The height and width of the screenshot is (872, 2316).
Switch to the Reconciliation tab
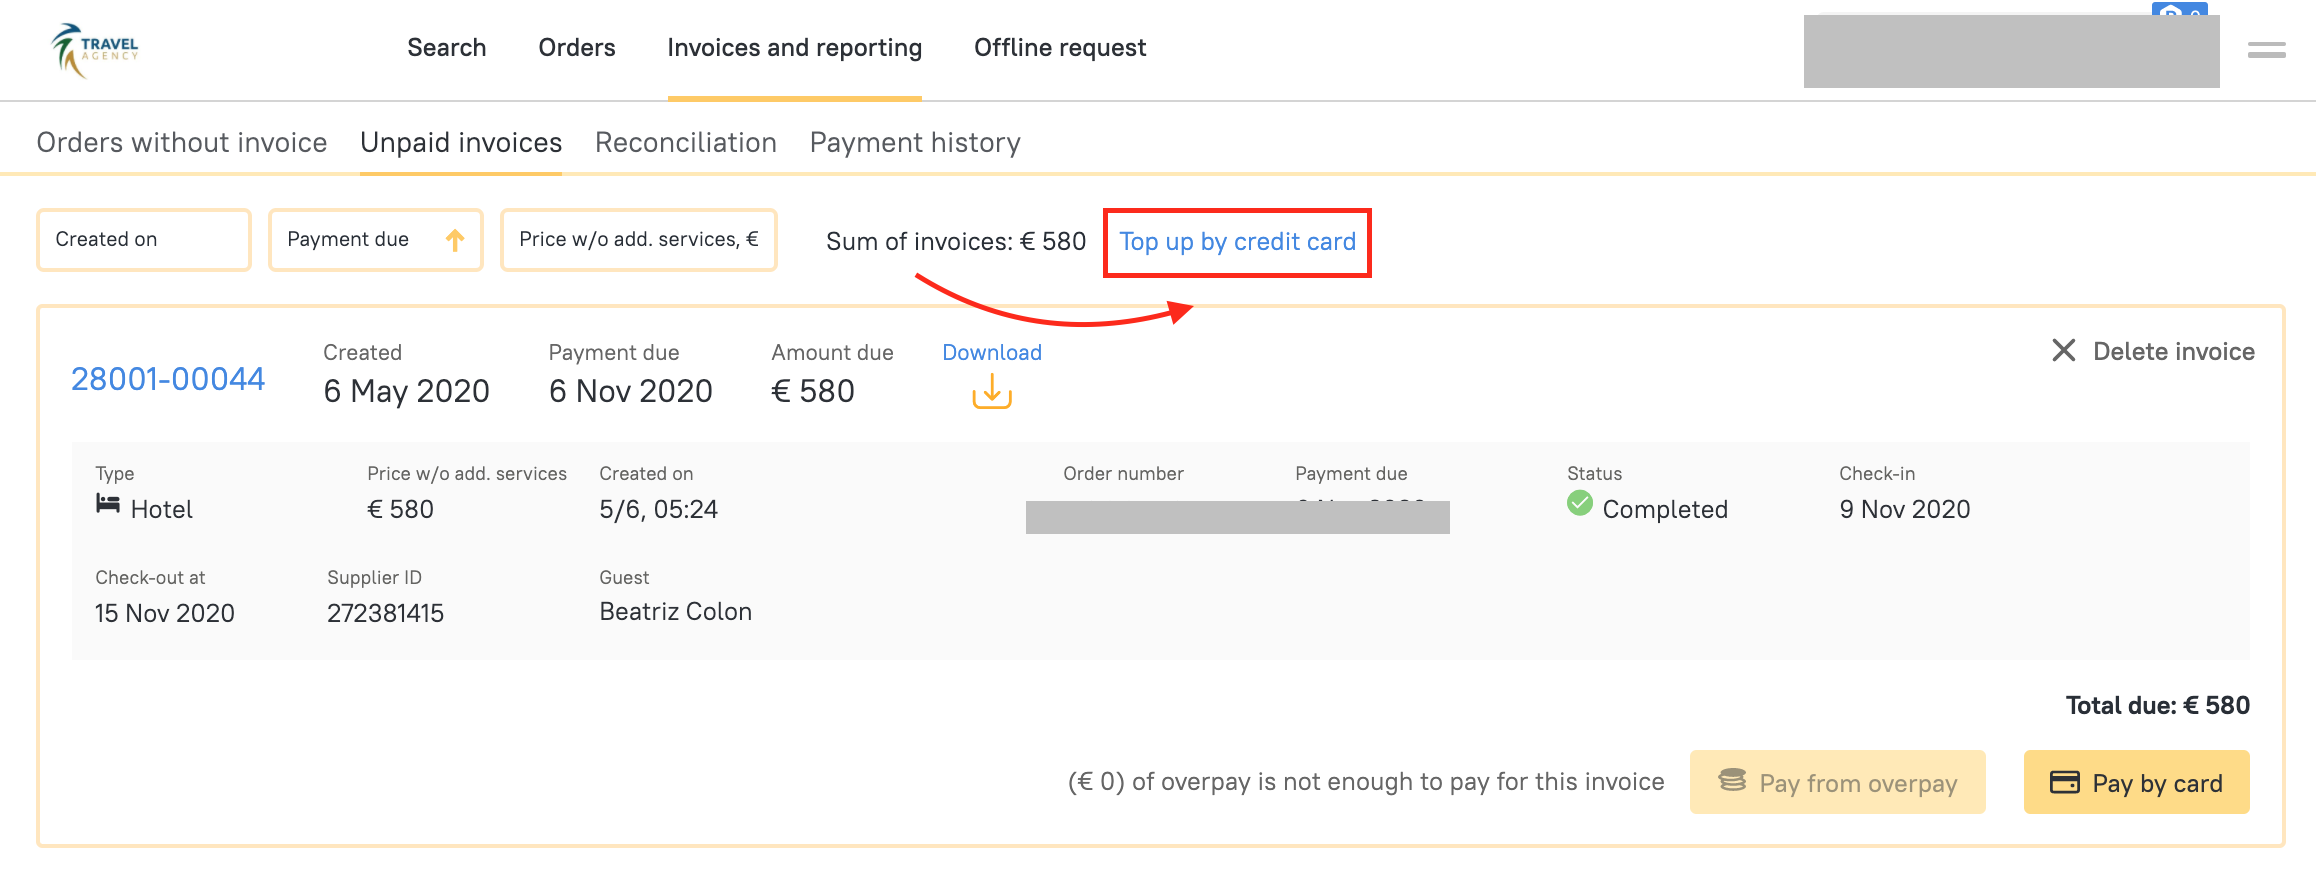coord(685,143)
